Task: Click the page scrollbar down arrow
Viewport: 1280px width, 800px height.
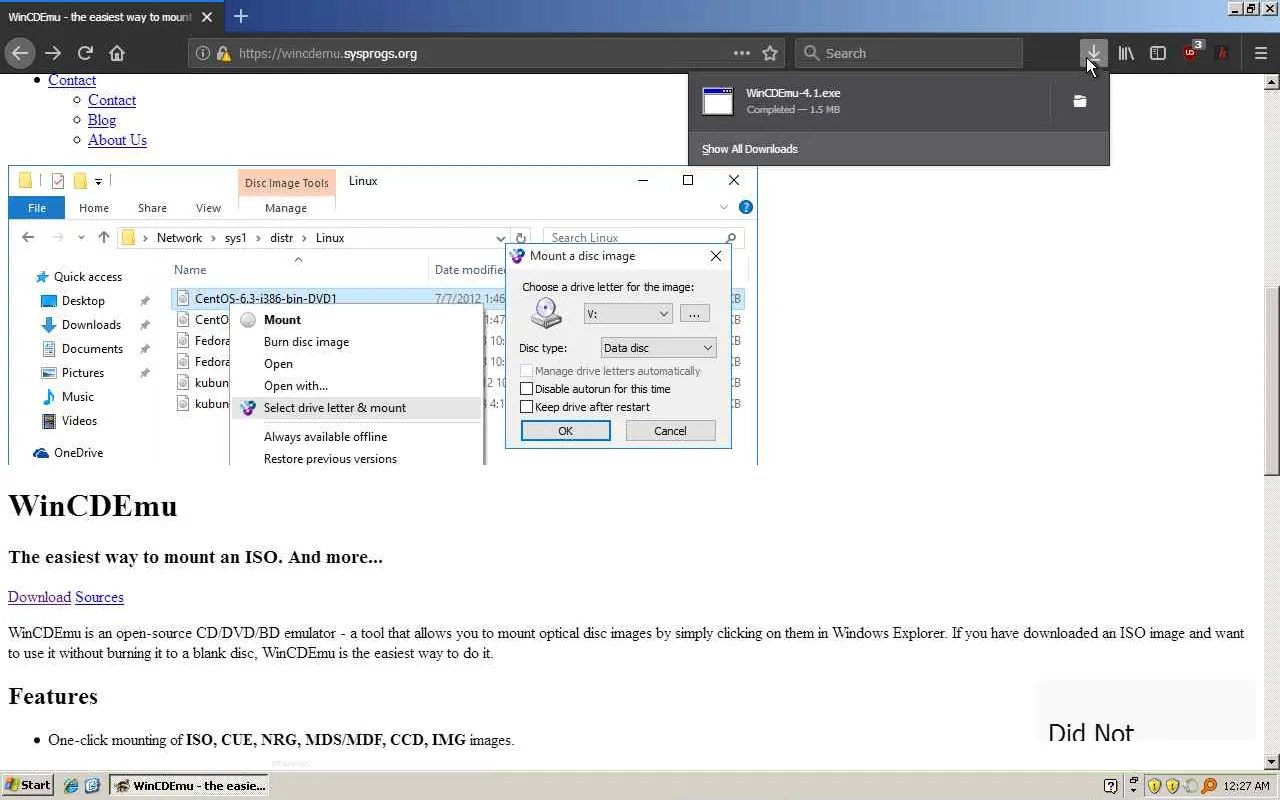Action: pyautogui.click(x=1271, y=762)
